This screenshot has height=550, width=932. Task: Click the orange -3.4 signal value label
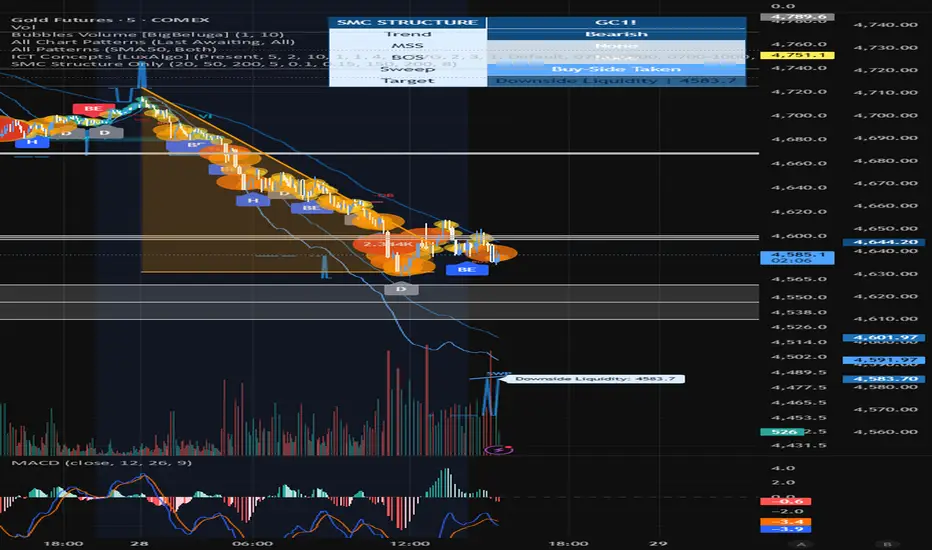786,521
